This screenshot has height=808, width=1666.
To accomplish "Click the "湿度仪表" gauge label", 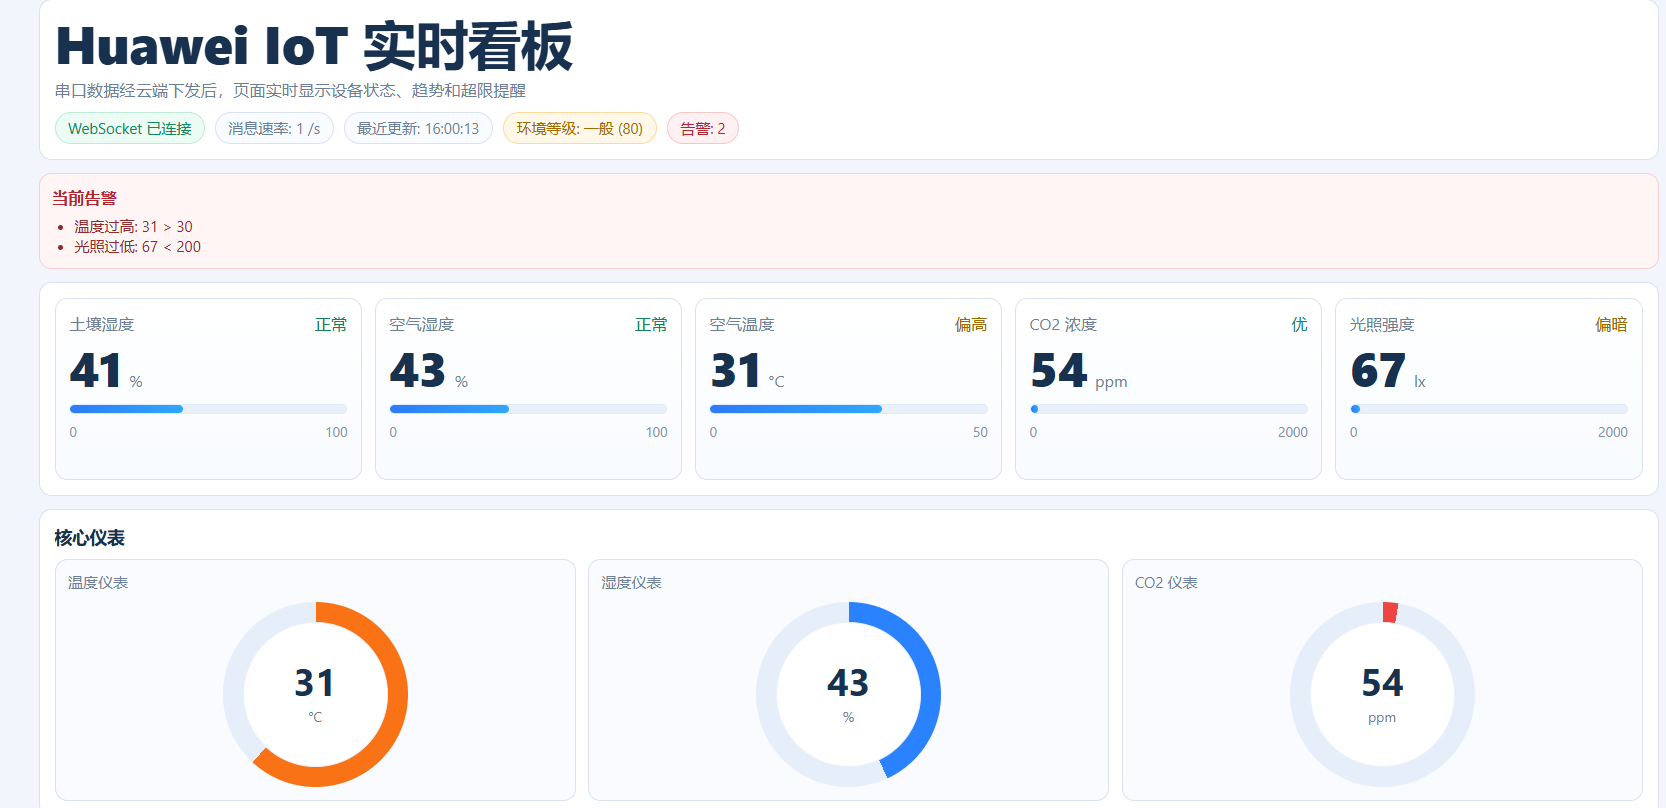I will [631, 583].
